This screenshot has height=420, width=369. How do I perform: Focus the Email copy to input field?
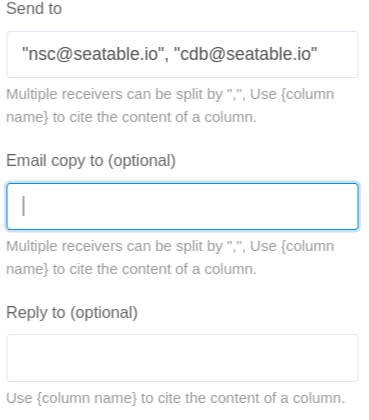[x=182, y=206]
